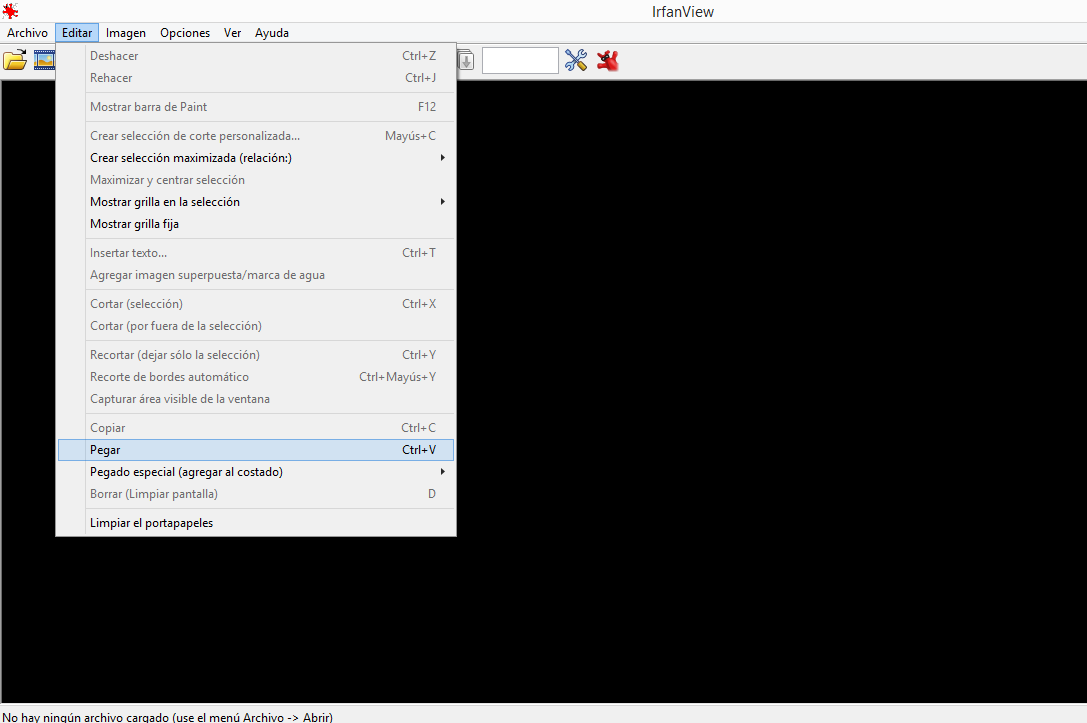The height and width of the screenshot is (723, 1087).
Task: Open the Opciones menu
Action: coord(184,33)
